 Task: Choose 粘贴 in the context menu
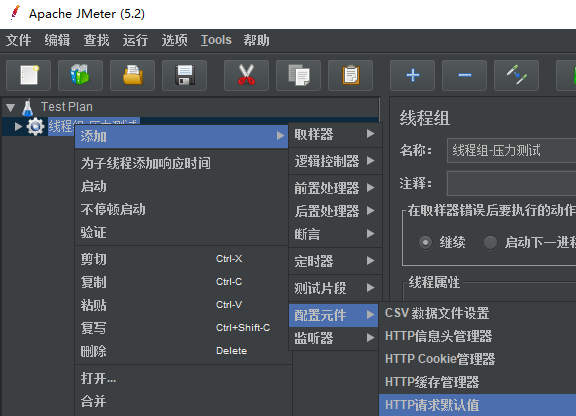(x=181, y=305)
